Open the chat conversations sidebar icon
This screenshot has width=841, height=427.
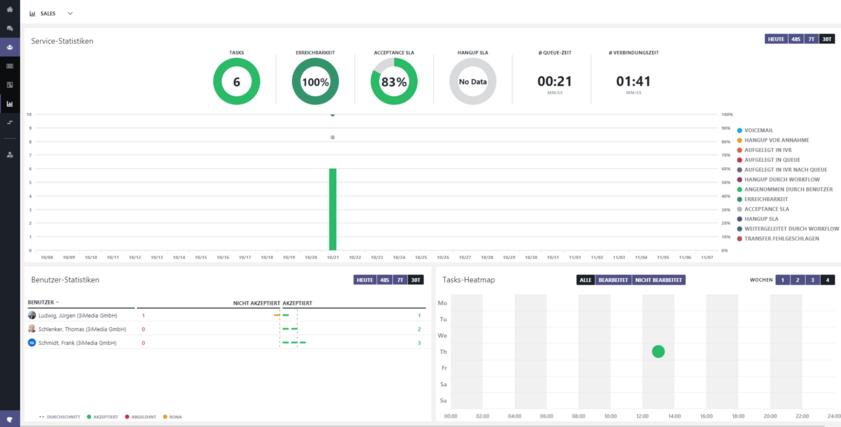[10, 28]
